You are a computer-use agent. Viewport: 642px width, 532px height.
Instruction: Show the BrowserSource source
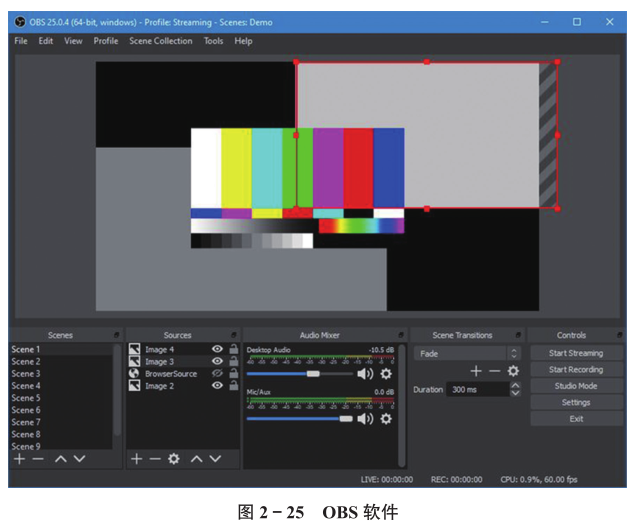[217, 373]
